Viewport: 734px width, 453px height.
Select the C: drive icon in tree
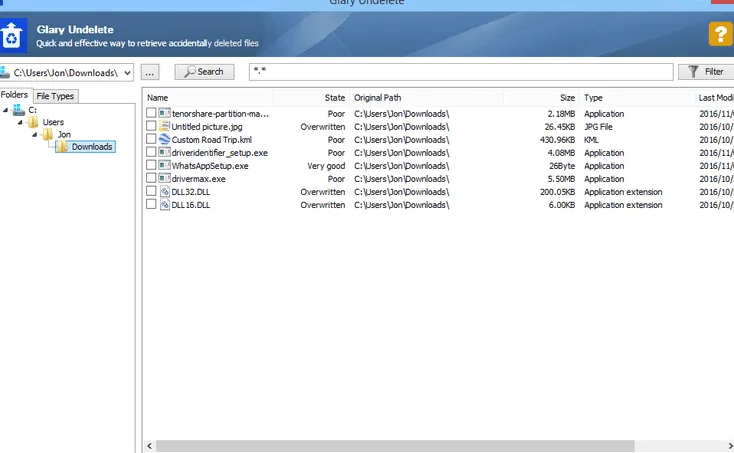coord(18,109)
